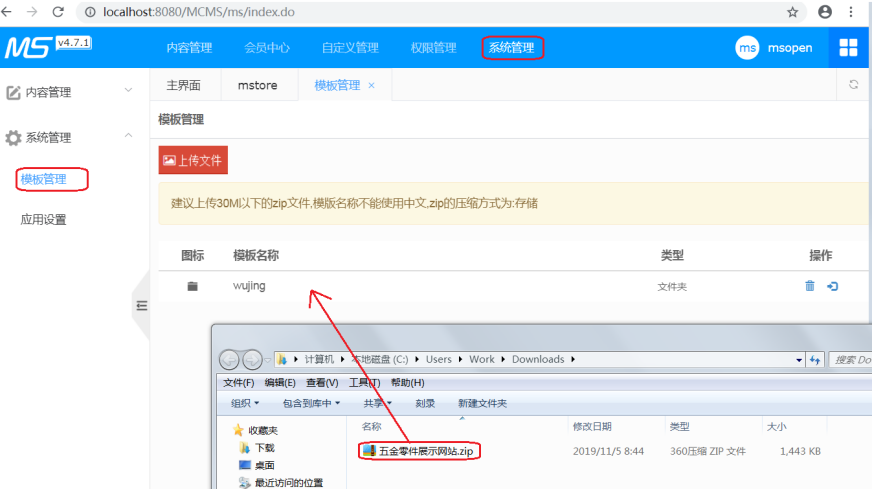
Task: Open Explorer's recent locations dropdown arrow
Action: (267, 360)
